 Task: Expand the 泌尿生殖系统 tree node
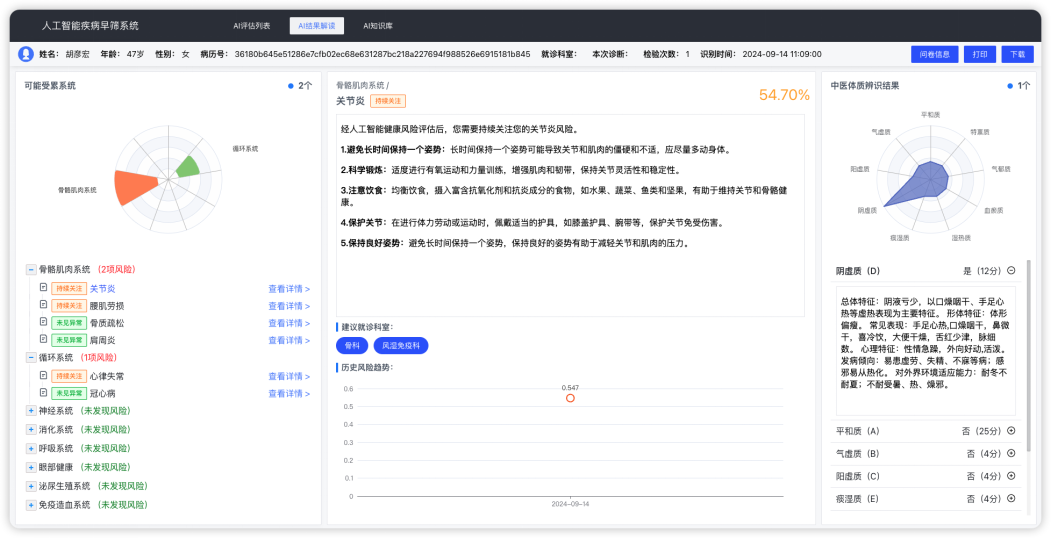click(31, 485)
